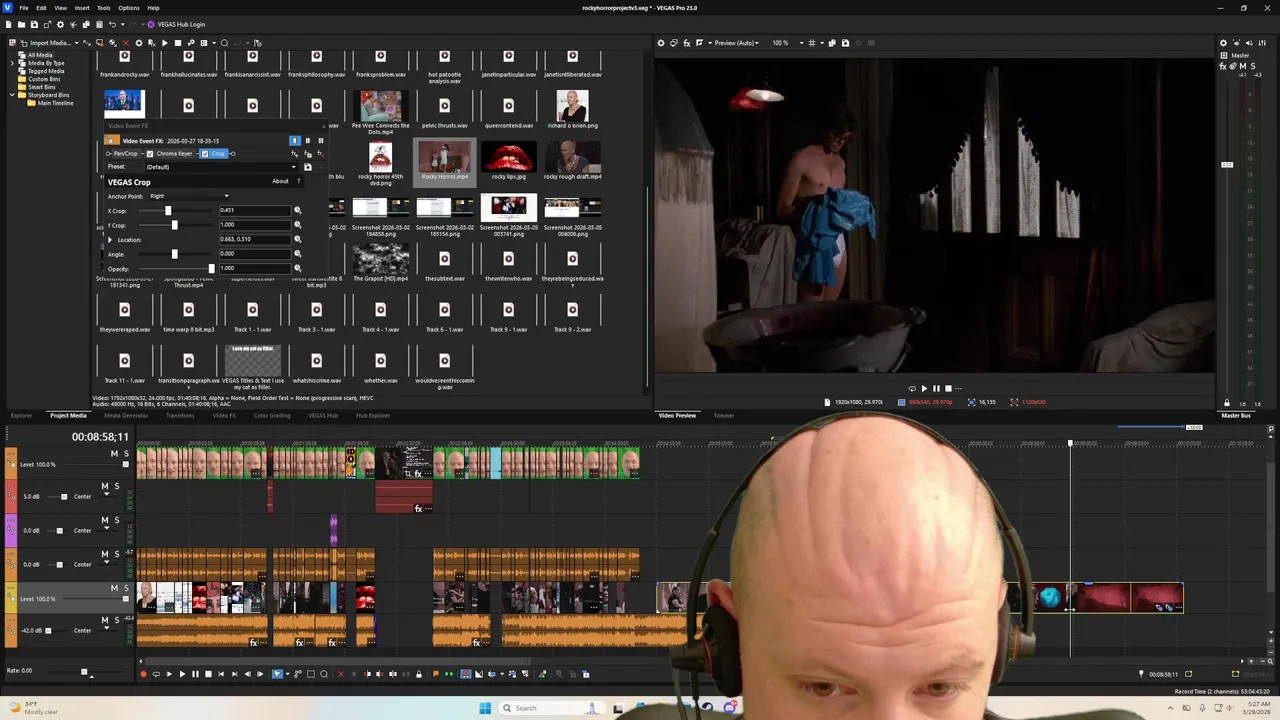Viewport: 1280px width, 720px height.
Task: Pause playback under the video preview
Action: pos(936,388)
